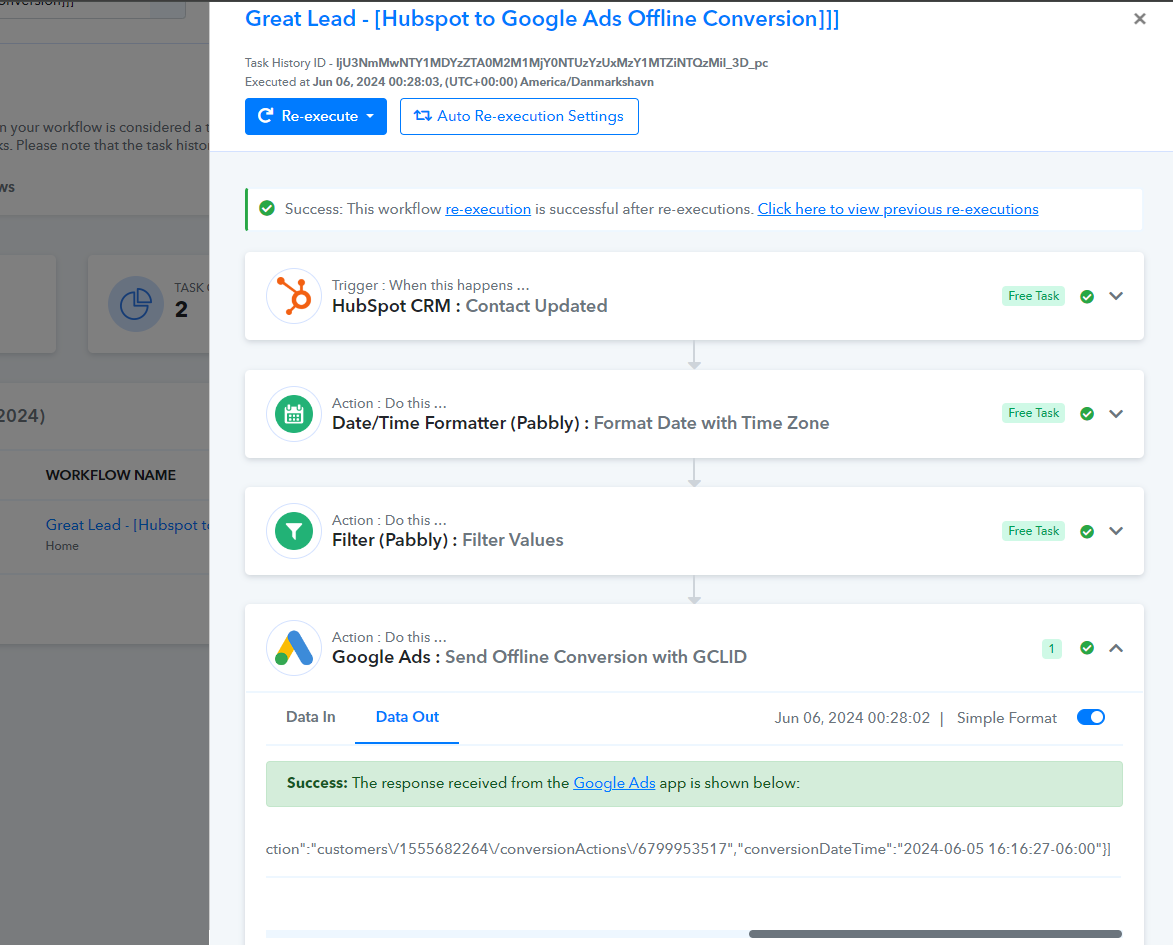1173x945 pixels.
Task: Click the Task History ID value
Action: [x=552, y=63]
